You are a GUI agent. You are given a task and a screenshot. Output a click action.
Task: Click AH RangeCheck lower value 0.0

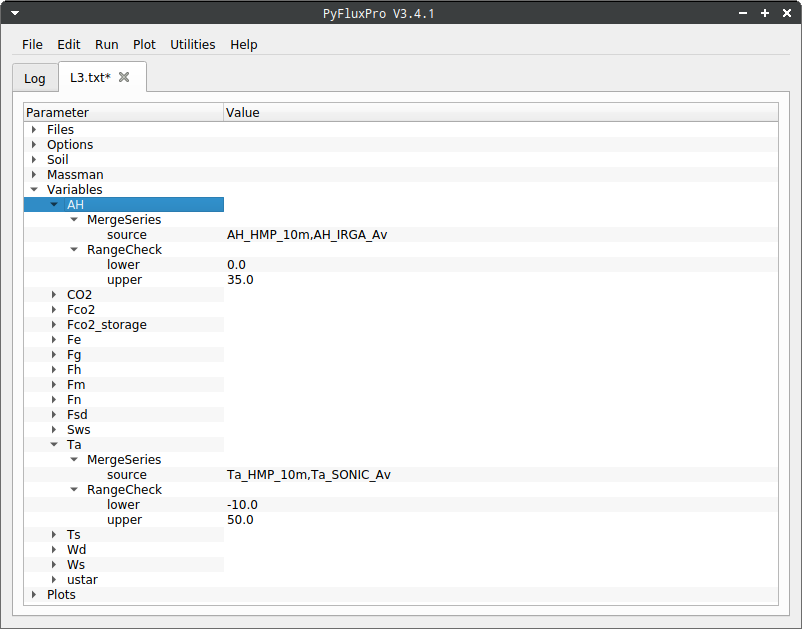click(x=236, y=264)
